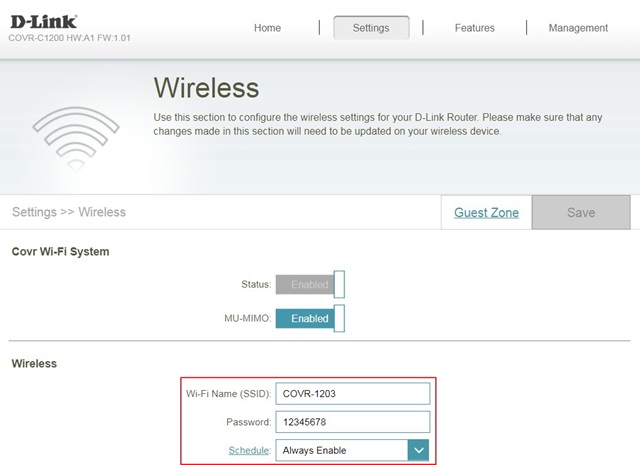Click the Wi-Fi Name (SSID) field
640x465 pixels.
point(352,394)
